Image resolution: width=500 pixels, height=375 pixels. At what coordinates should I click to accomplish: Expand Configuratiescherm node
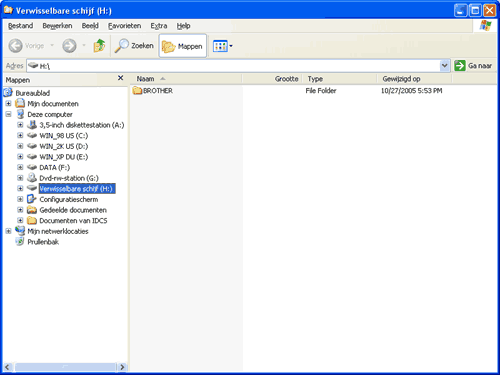20,199
